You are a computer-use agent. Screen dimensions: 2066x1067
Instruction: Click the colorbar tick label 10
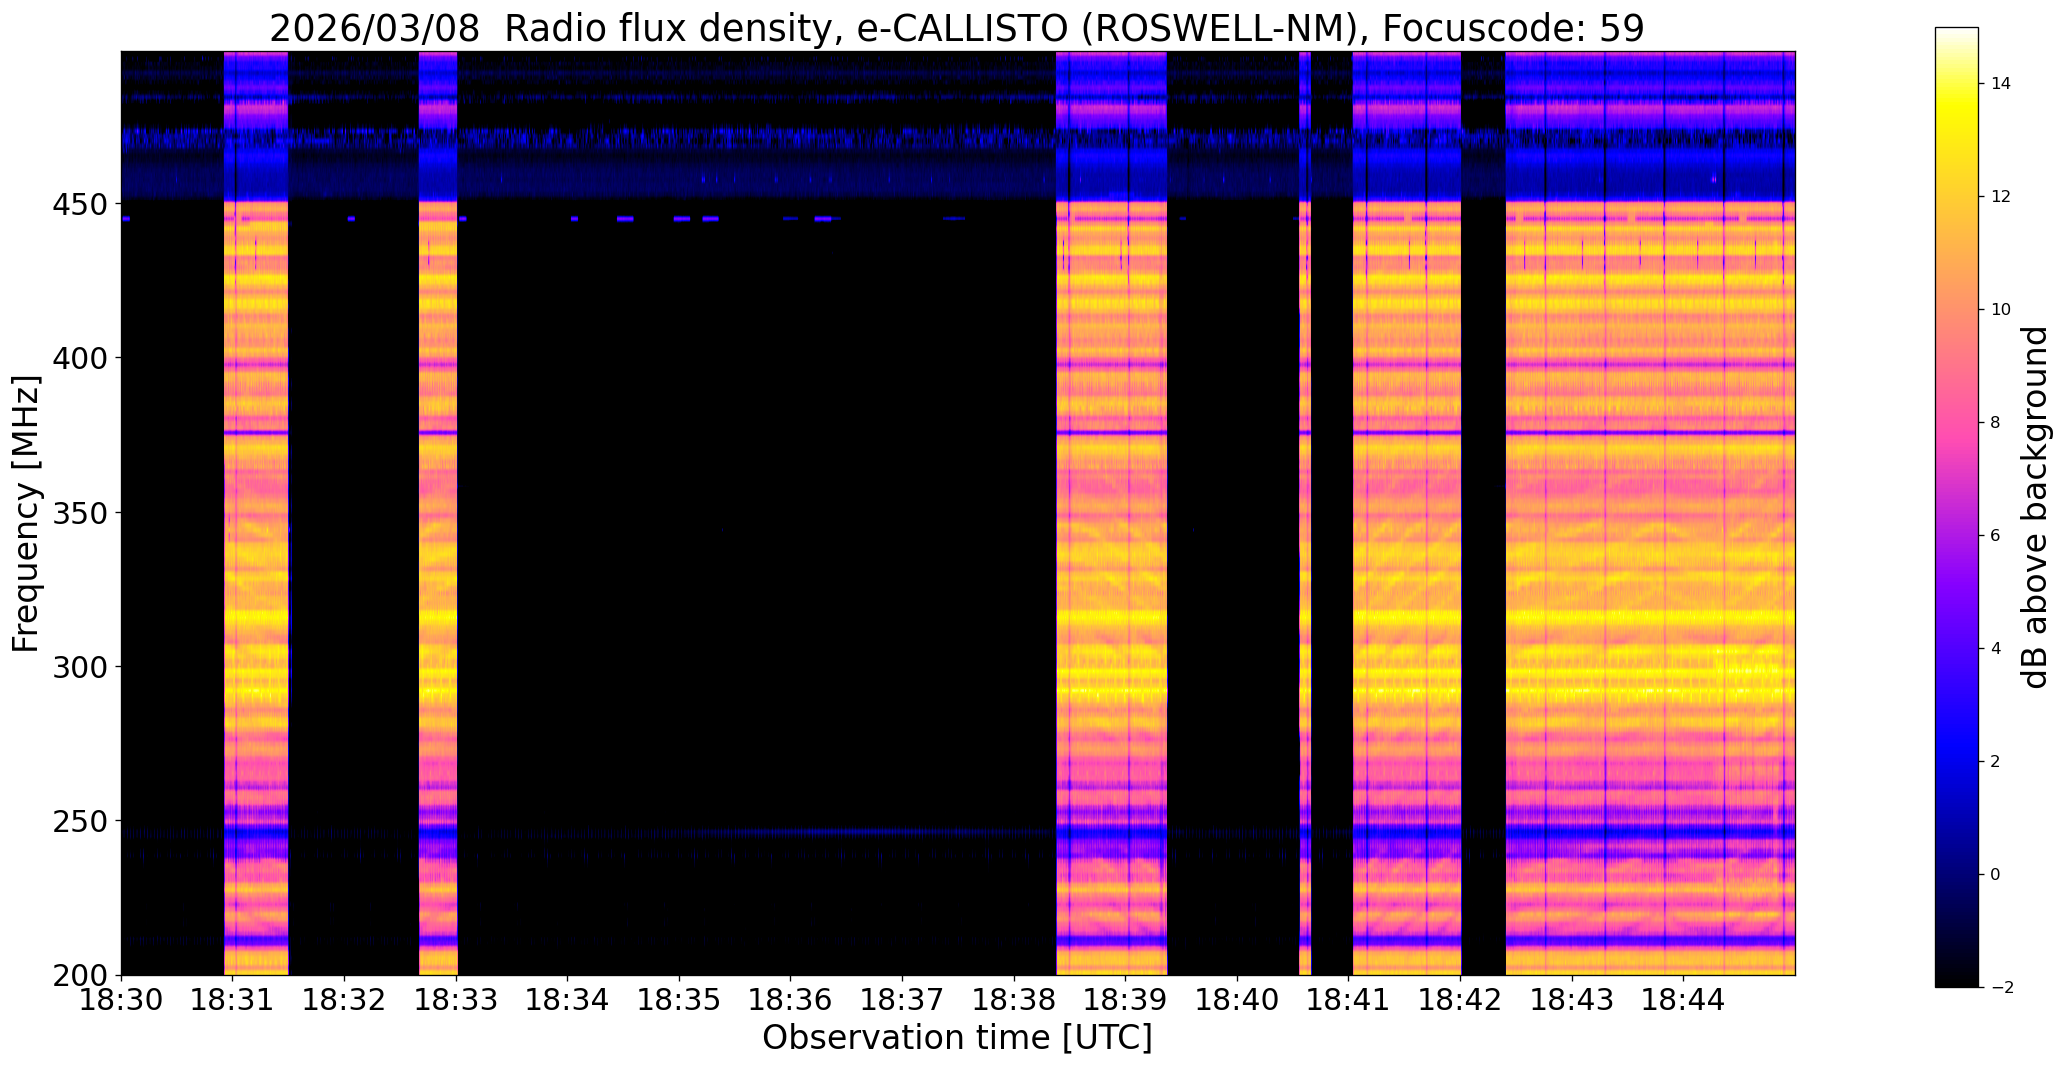coord(2001,309)
